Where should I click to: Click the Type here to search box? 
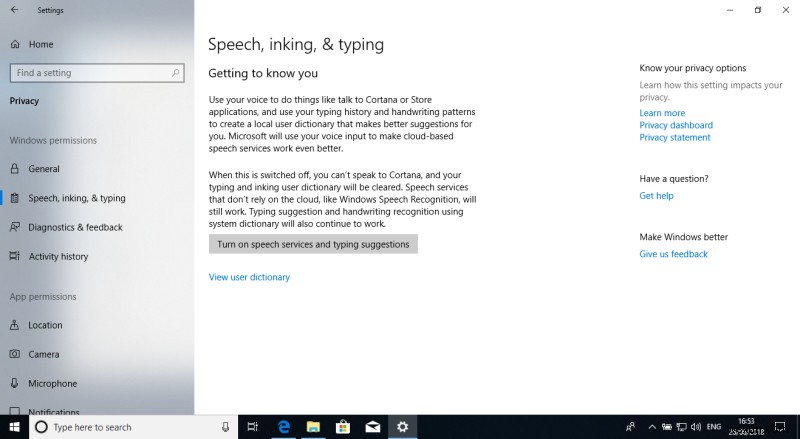(134, 427)
